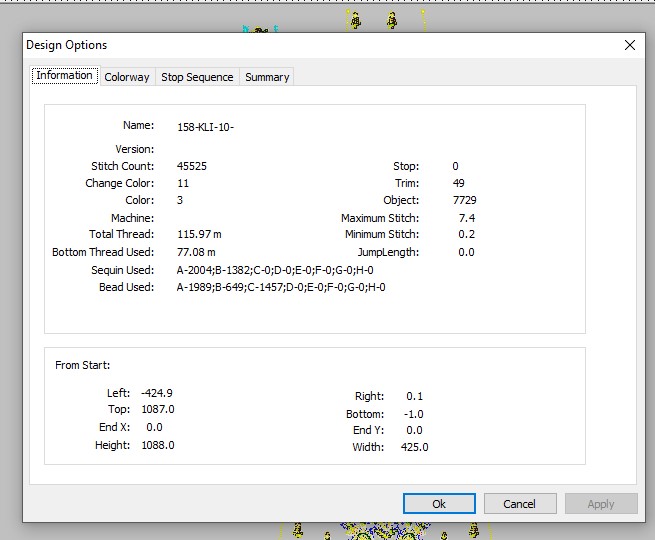Click the JumpLength value 0.0
This screenshot has width=655, height=540.
point(466,252)
